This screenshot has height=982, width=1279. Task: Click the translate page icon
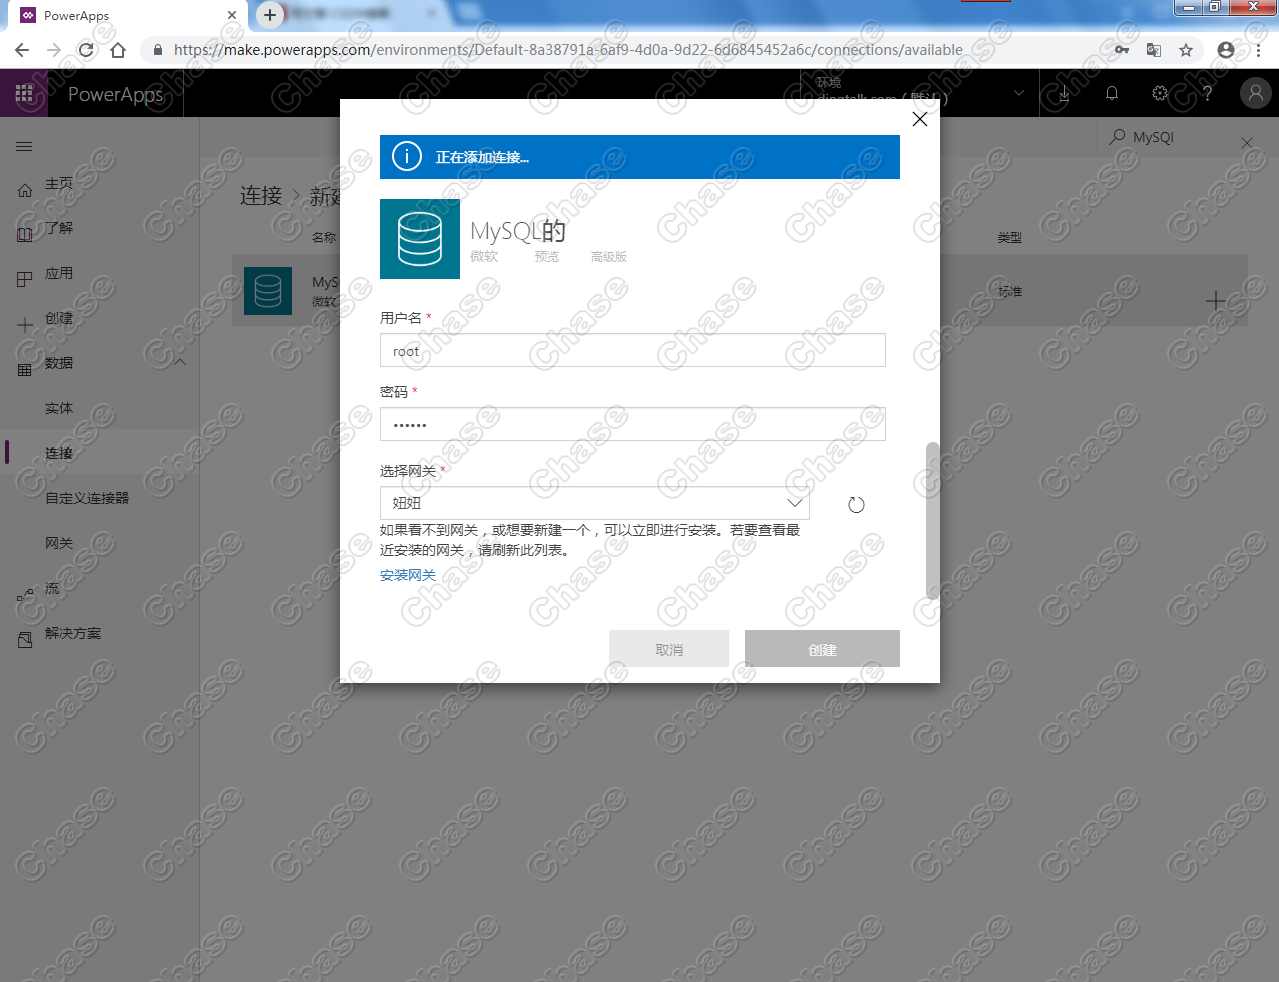1154,50
